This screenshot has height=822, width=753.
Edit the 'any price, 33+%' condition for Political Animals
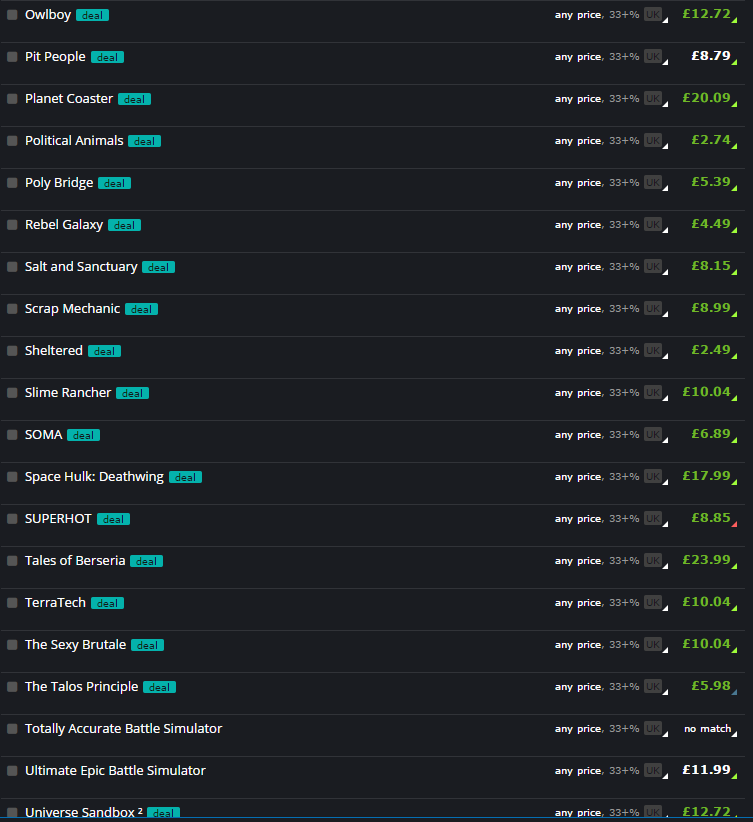pos(596,141)
